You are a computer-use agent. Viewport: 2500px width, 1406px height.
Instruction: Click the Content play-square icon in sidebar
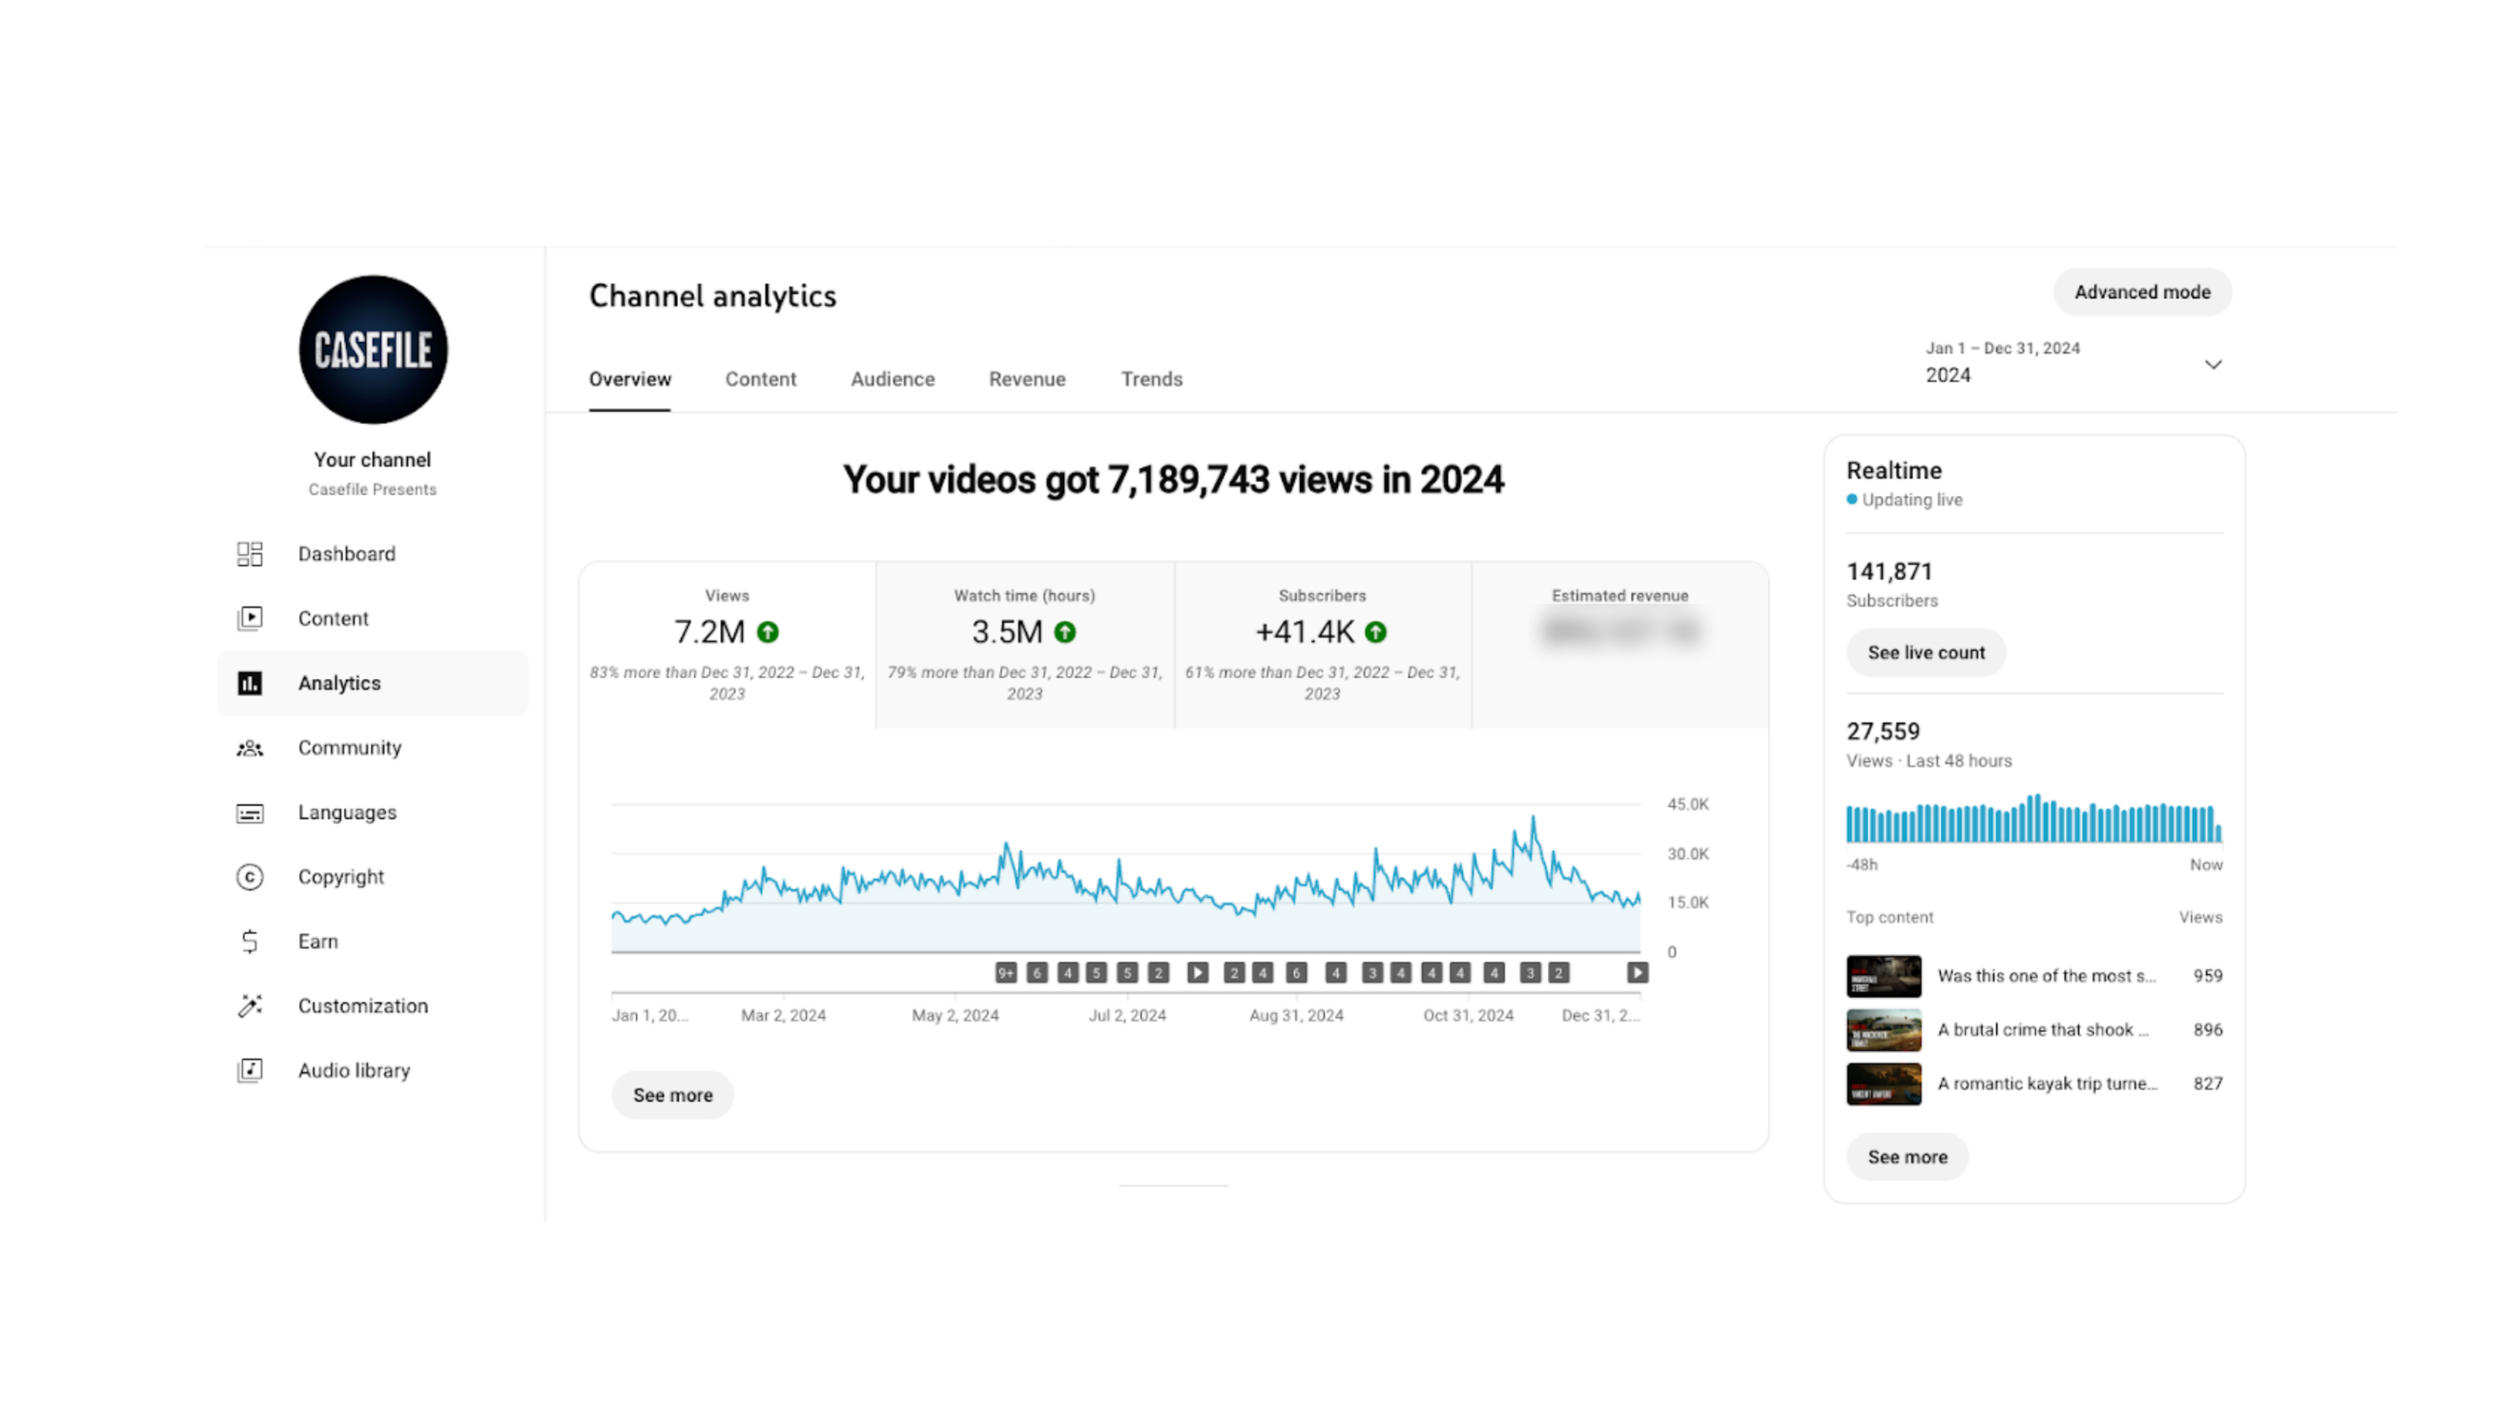pyautogui.click(x=250, y=618)
